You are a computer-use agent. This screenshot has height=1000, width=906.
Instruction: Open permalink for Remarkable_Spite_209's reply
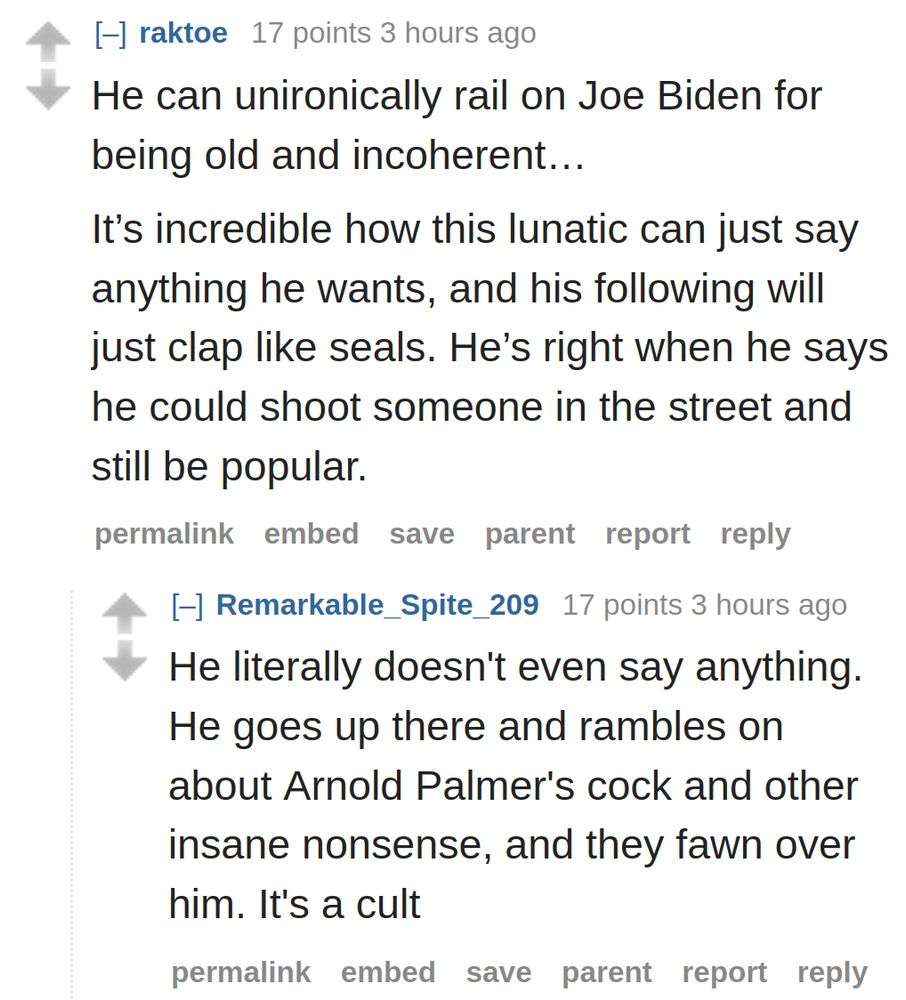[x=241, y=972]
